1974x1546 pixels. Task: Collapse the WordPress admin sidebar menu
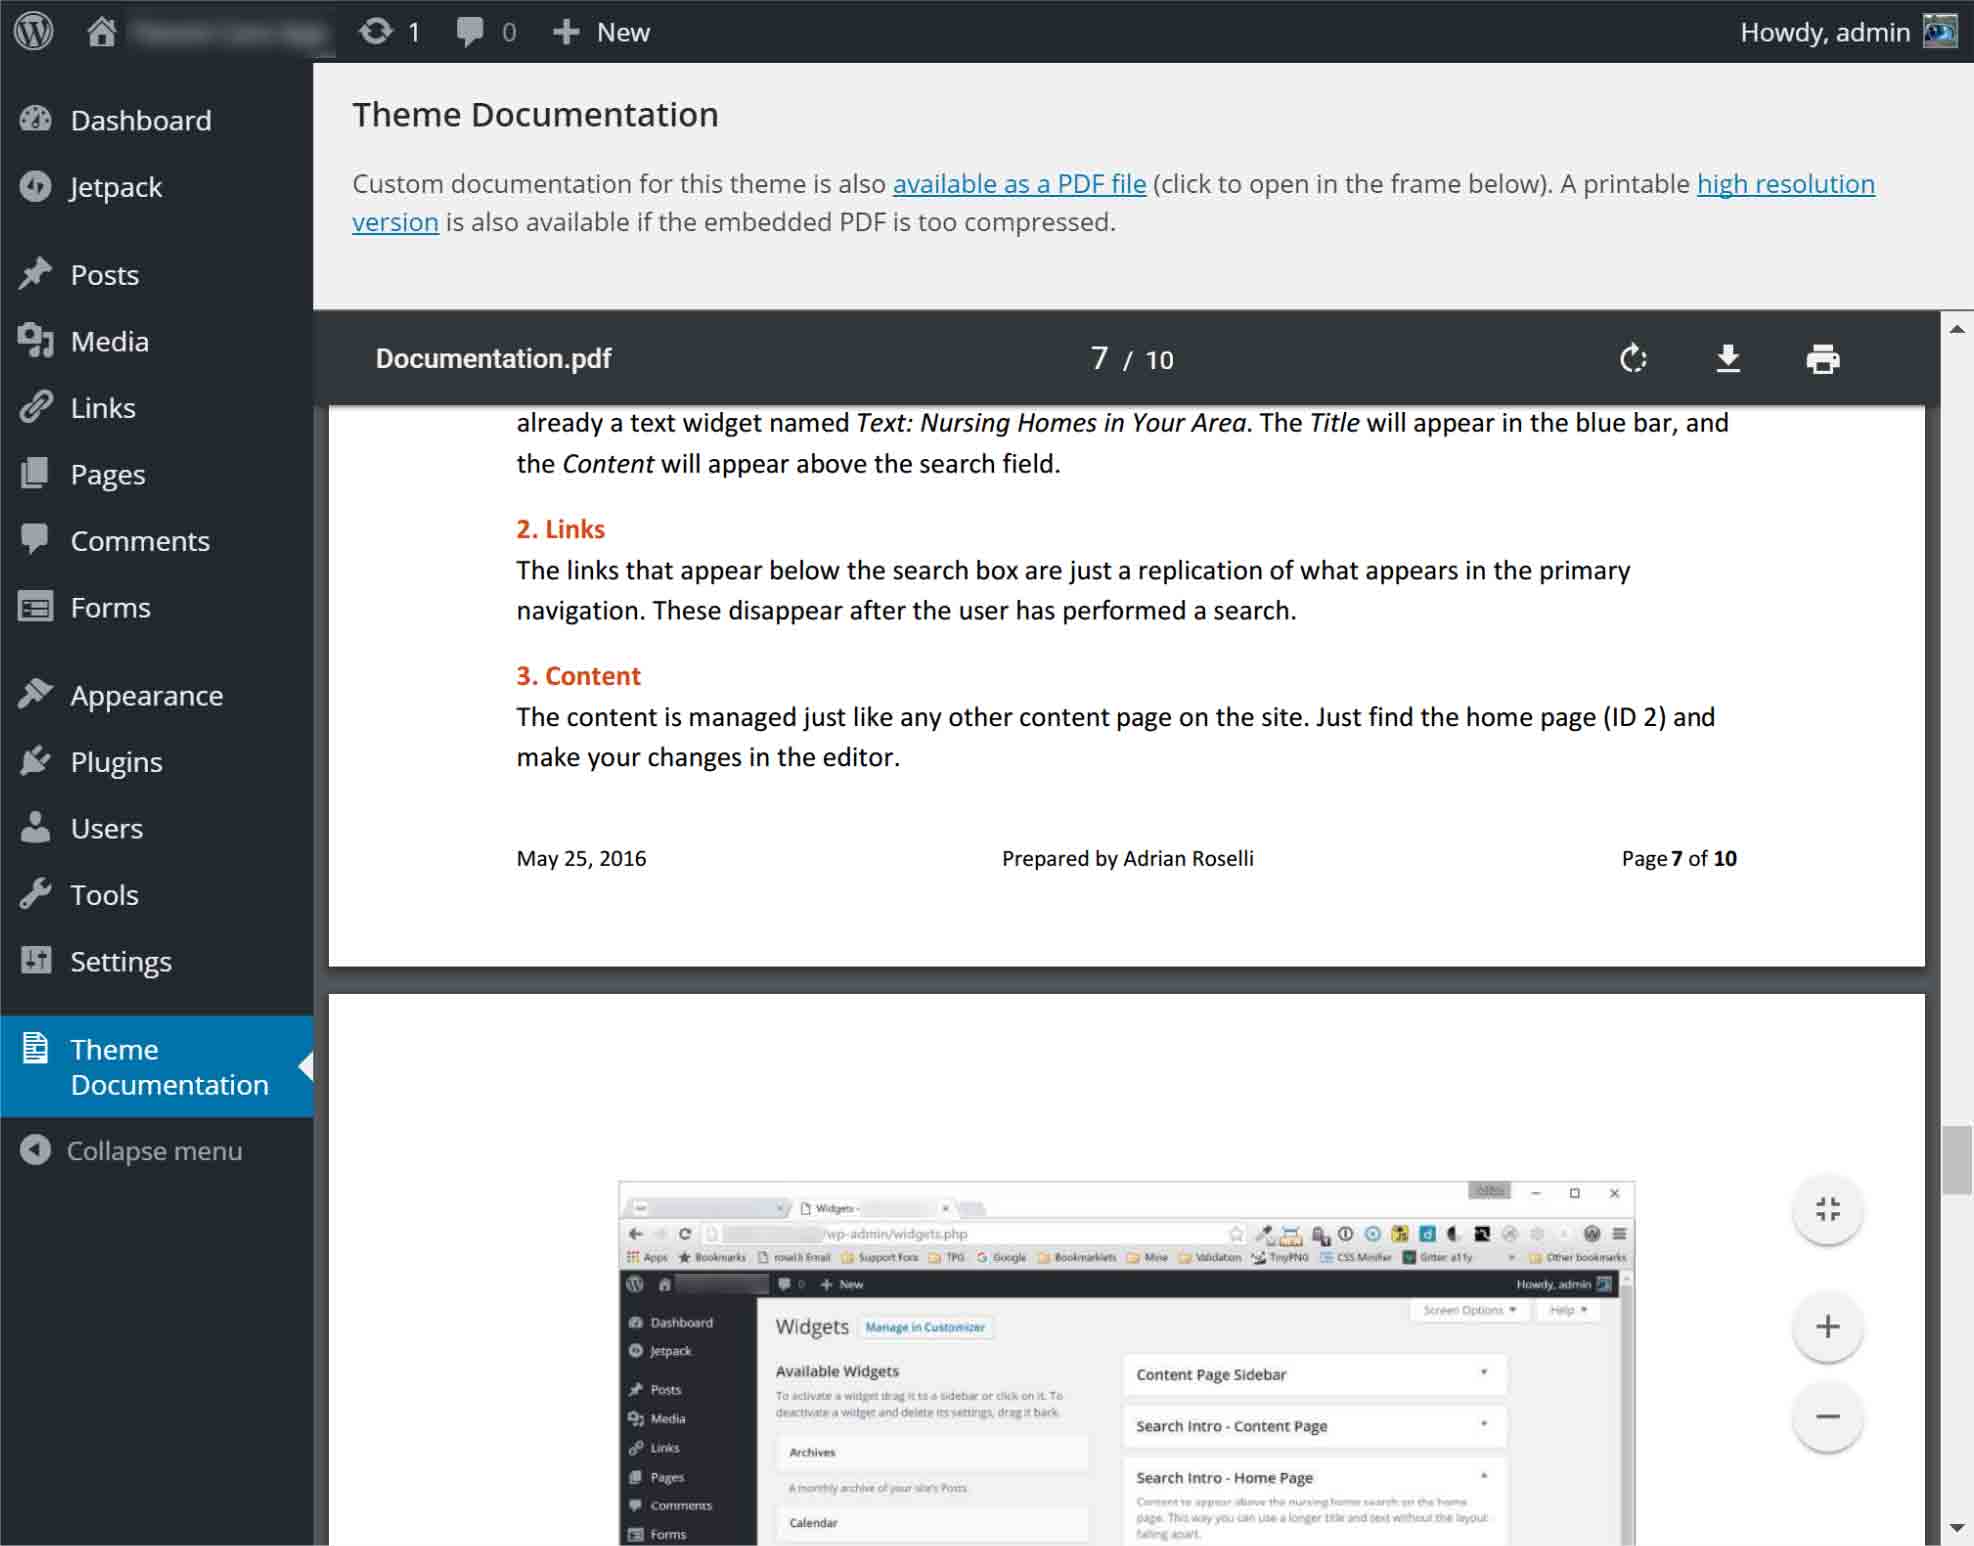pyautogui.click(x=155, y=1150)
